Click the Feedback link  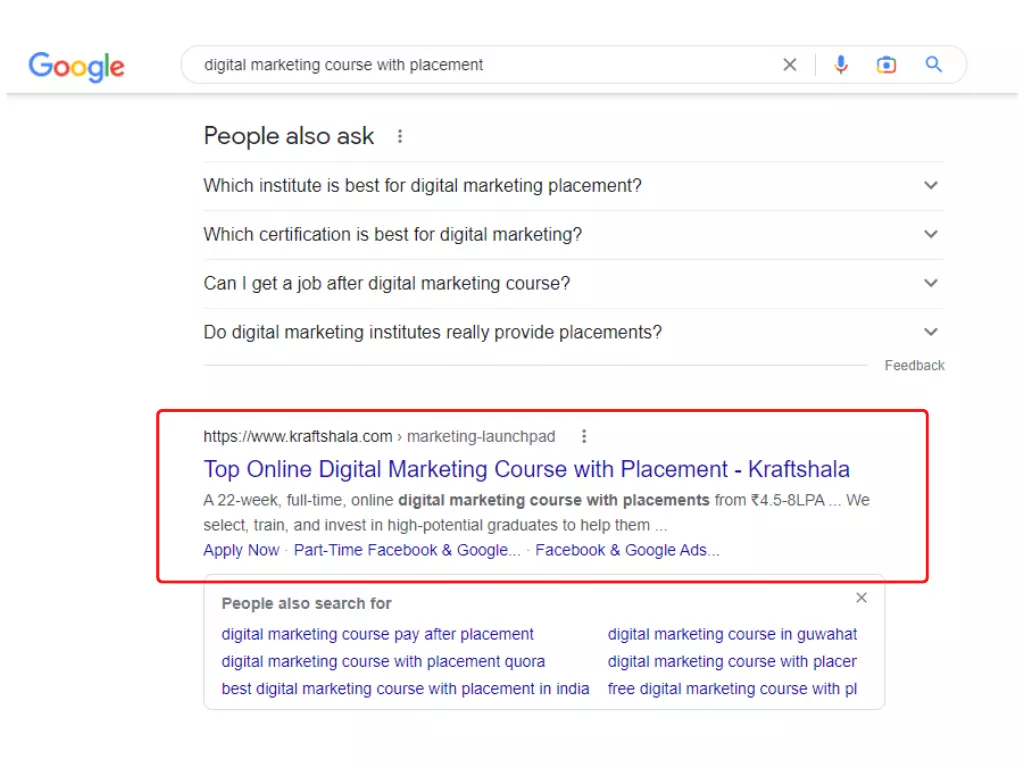(914, 366)
